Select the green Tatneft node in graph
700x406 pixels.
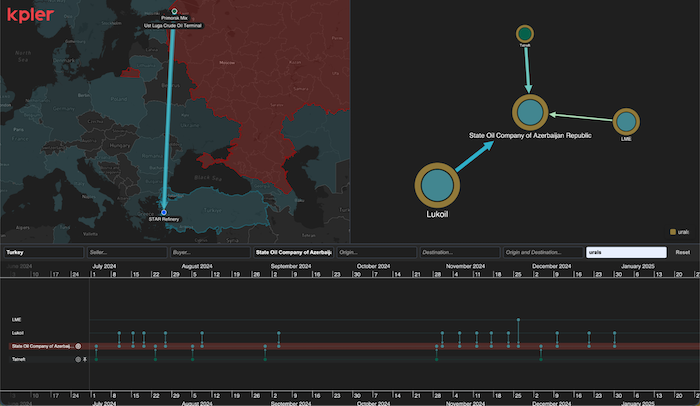pos(525,33)
